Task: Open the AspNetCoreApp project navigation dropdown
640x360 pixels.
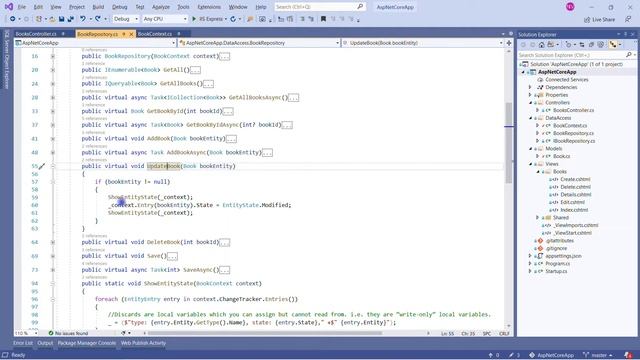Action: point(95,43)
